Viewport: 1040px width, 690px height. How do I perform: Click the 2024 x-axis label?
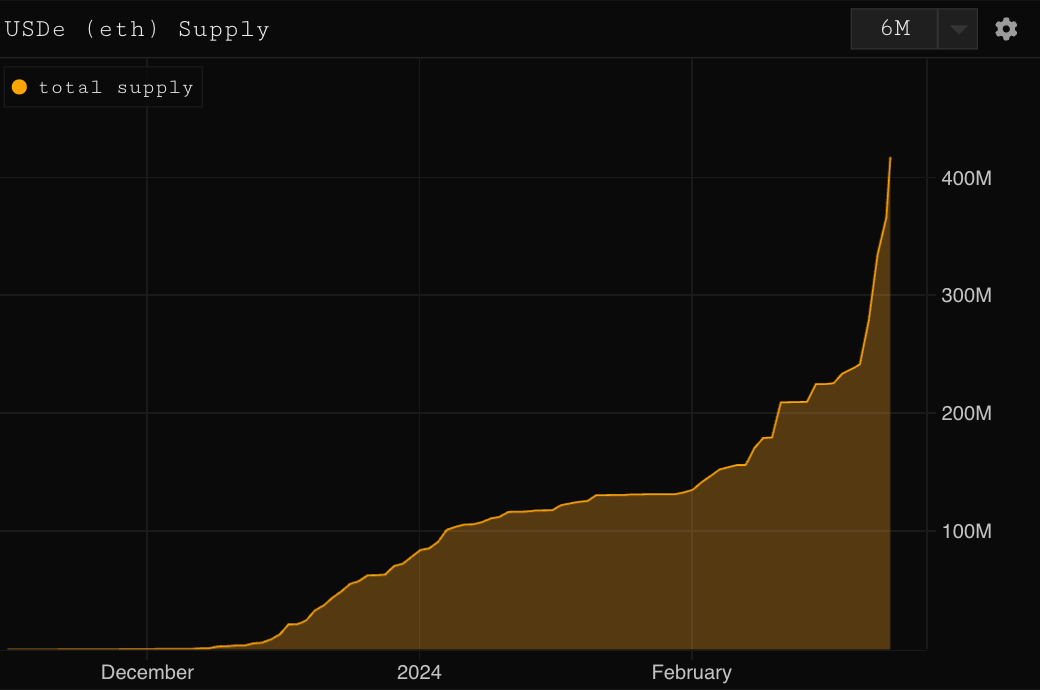pyautogui.click(x=419, y=672)
